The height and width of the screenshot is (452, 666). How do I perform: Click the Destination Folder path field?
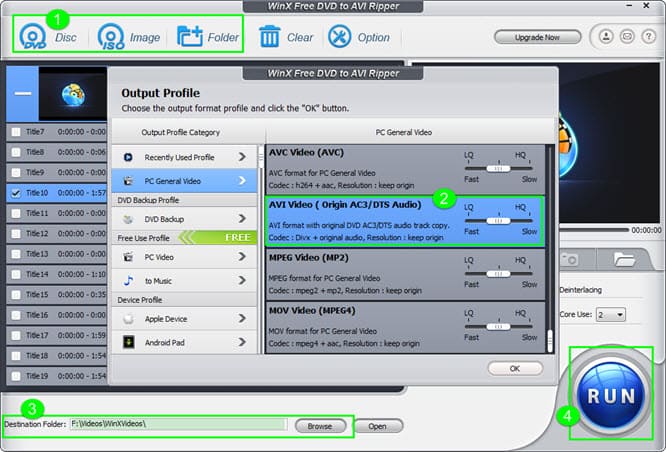pyautogui.click(x=178, y=424)
